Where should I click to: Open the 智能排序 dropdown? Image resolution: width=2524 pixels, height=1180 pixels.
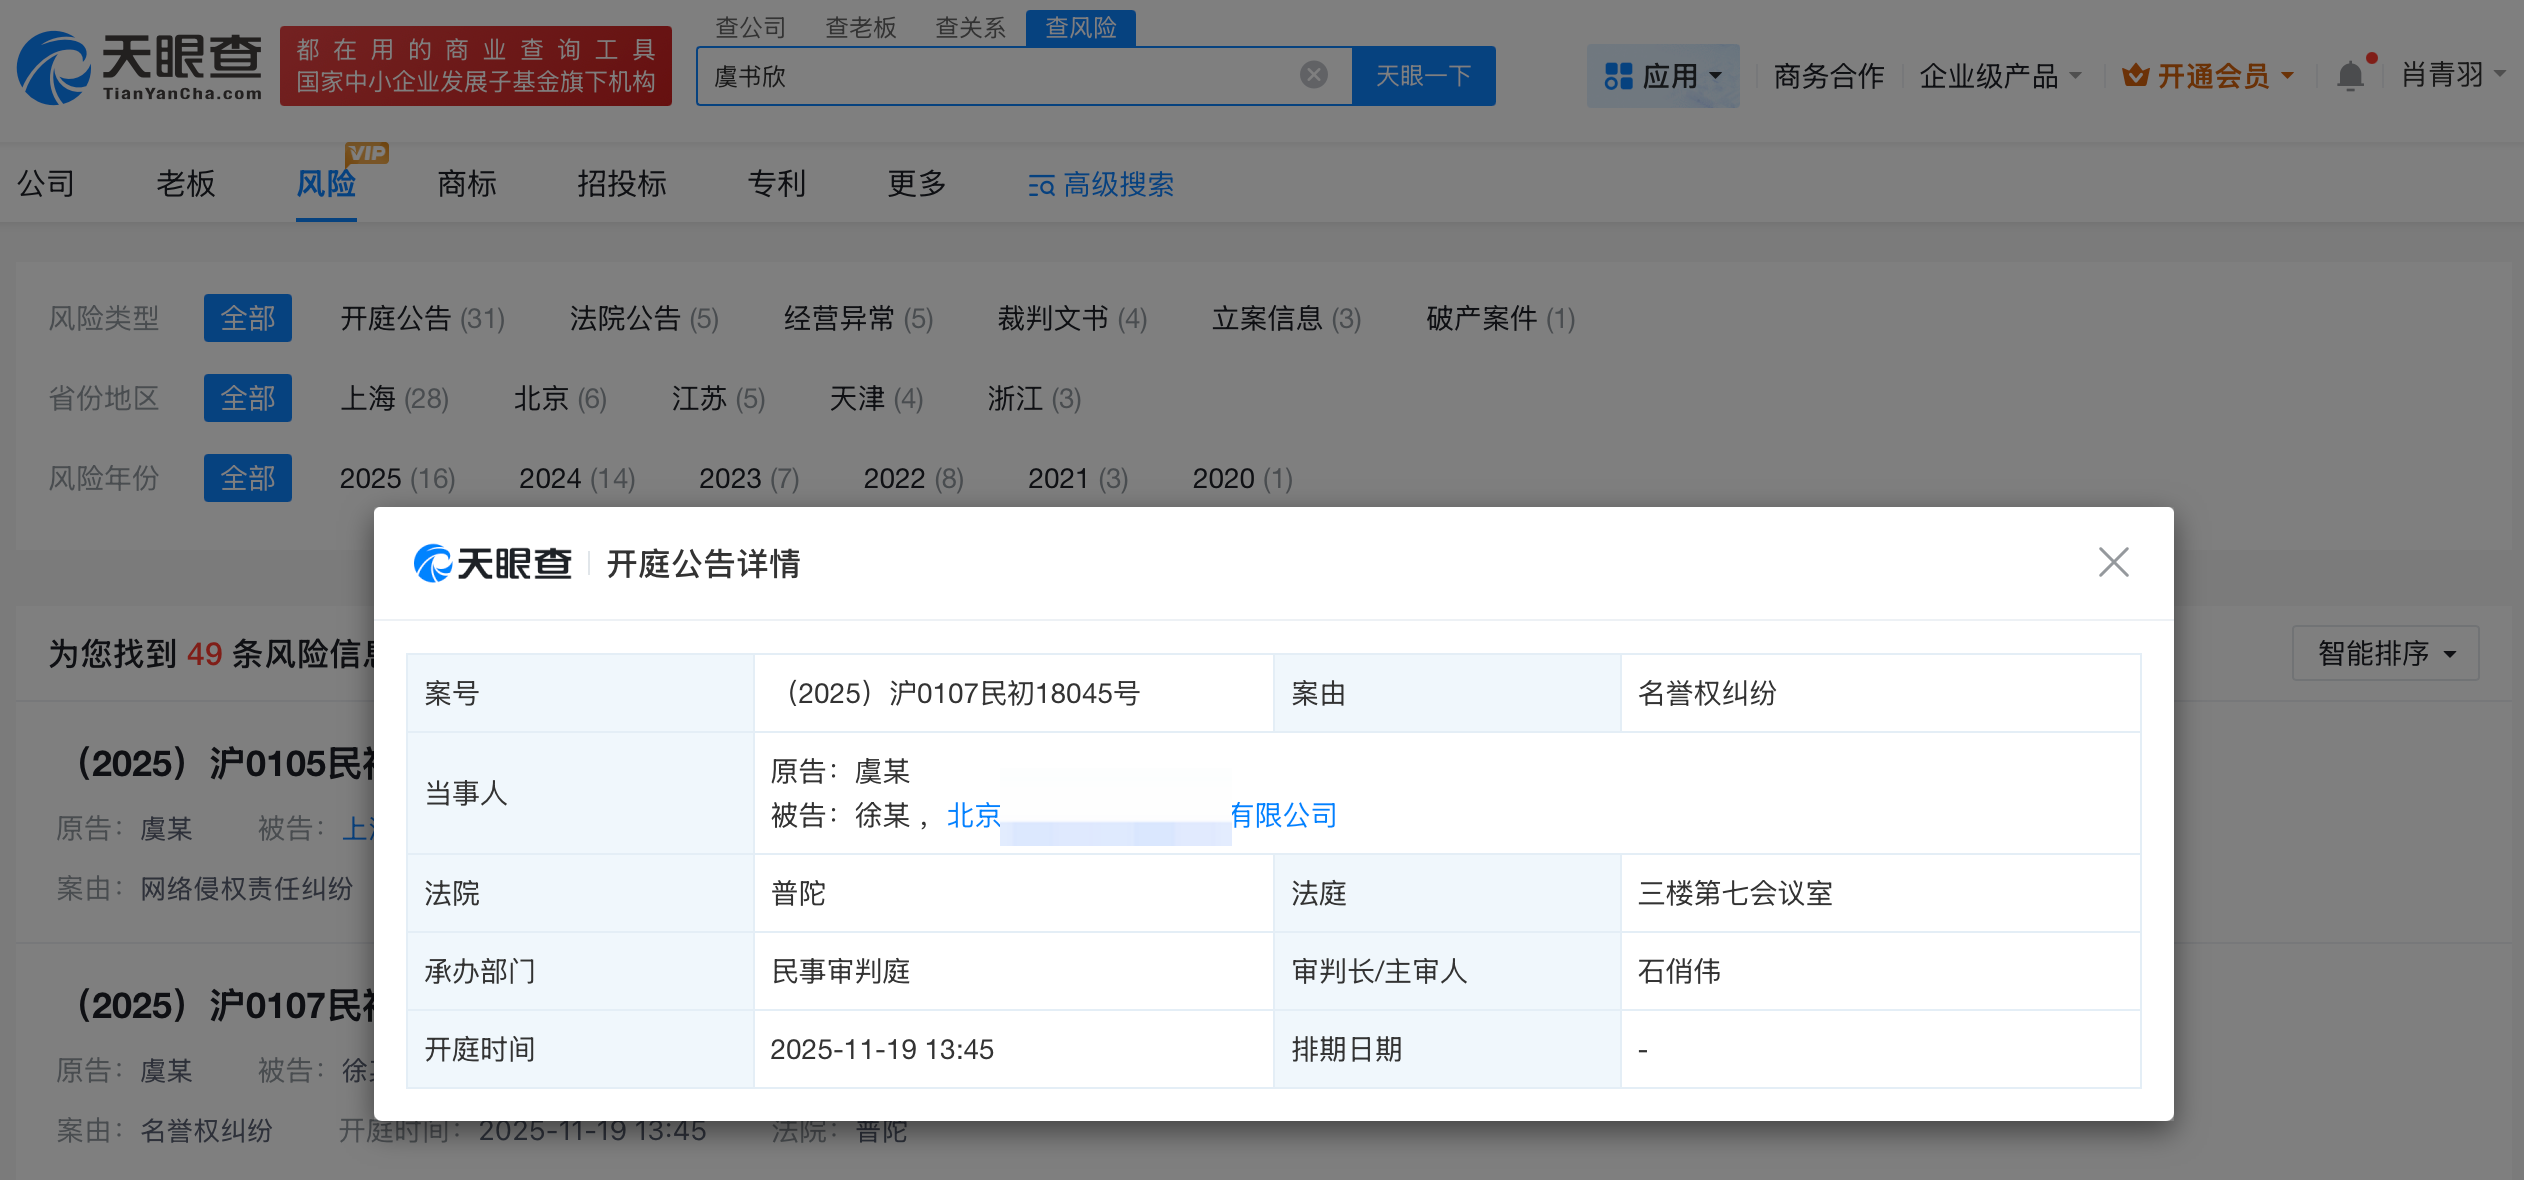(2385, 653)
